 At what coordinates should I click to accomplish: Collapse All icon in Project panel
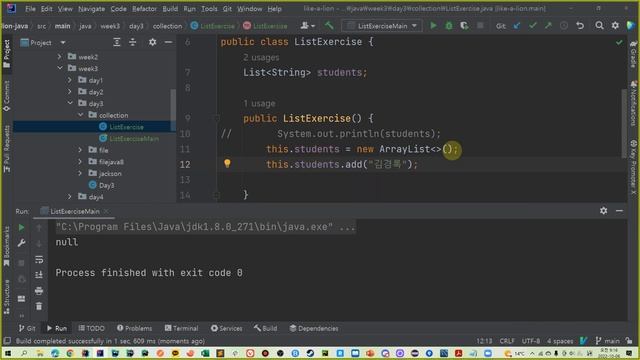tap(133, 42)
